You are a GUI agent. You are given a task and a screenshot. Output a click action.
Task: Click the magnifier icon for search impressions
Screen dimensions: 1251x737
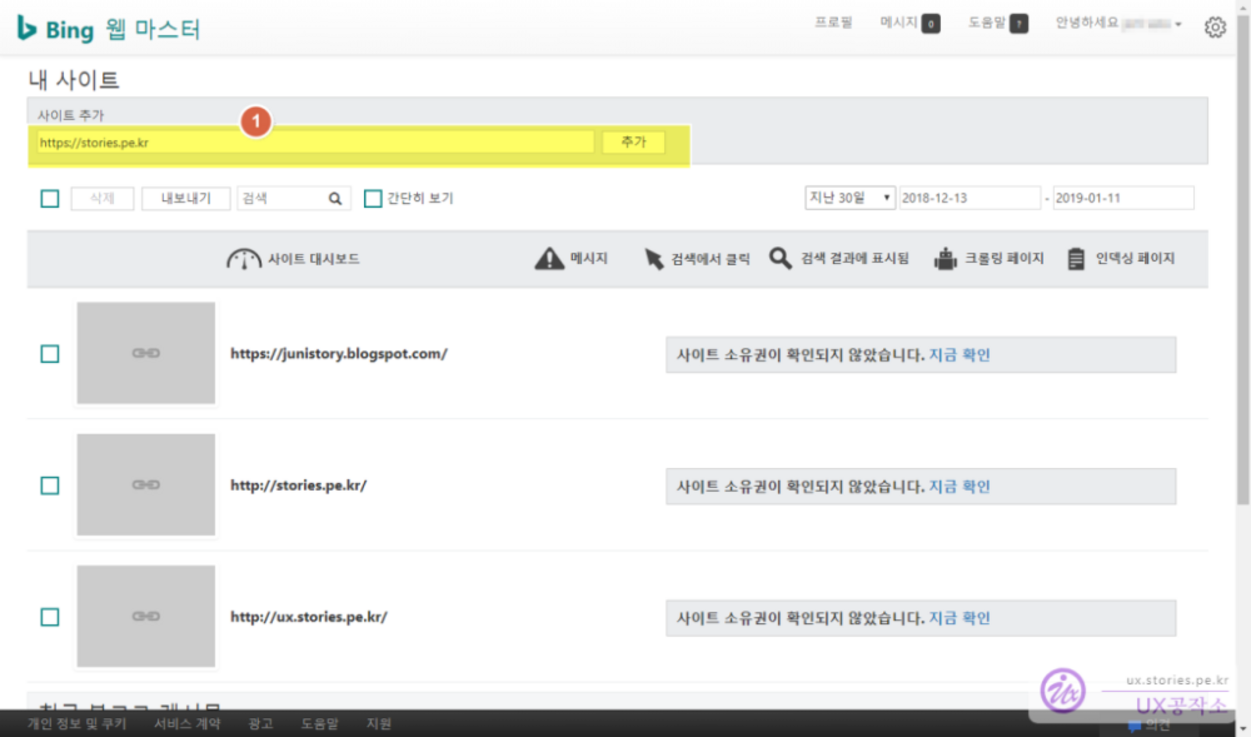click(x=780, y=258)
